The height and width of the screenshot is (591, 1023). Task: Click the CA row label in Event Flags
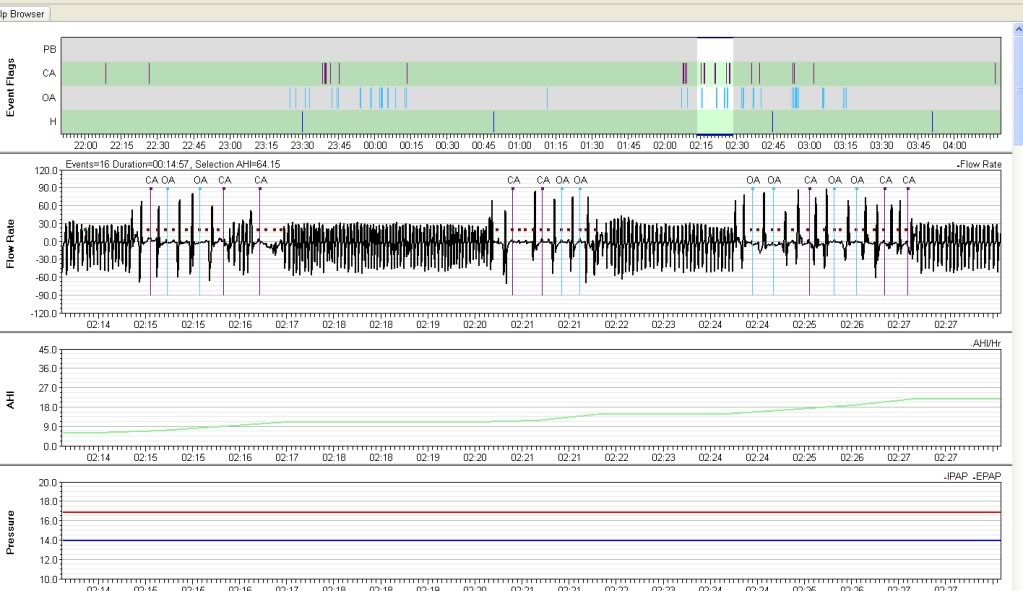50,73
